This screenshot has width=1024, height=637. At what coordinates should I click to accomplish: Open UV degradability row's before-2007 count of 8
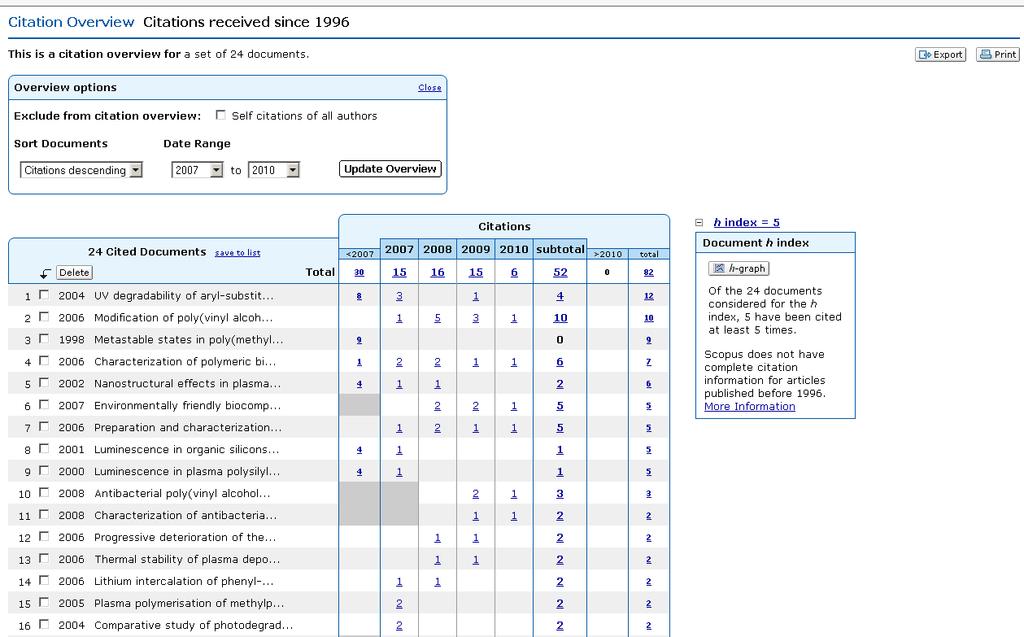pos(359,296)
